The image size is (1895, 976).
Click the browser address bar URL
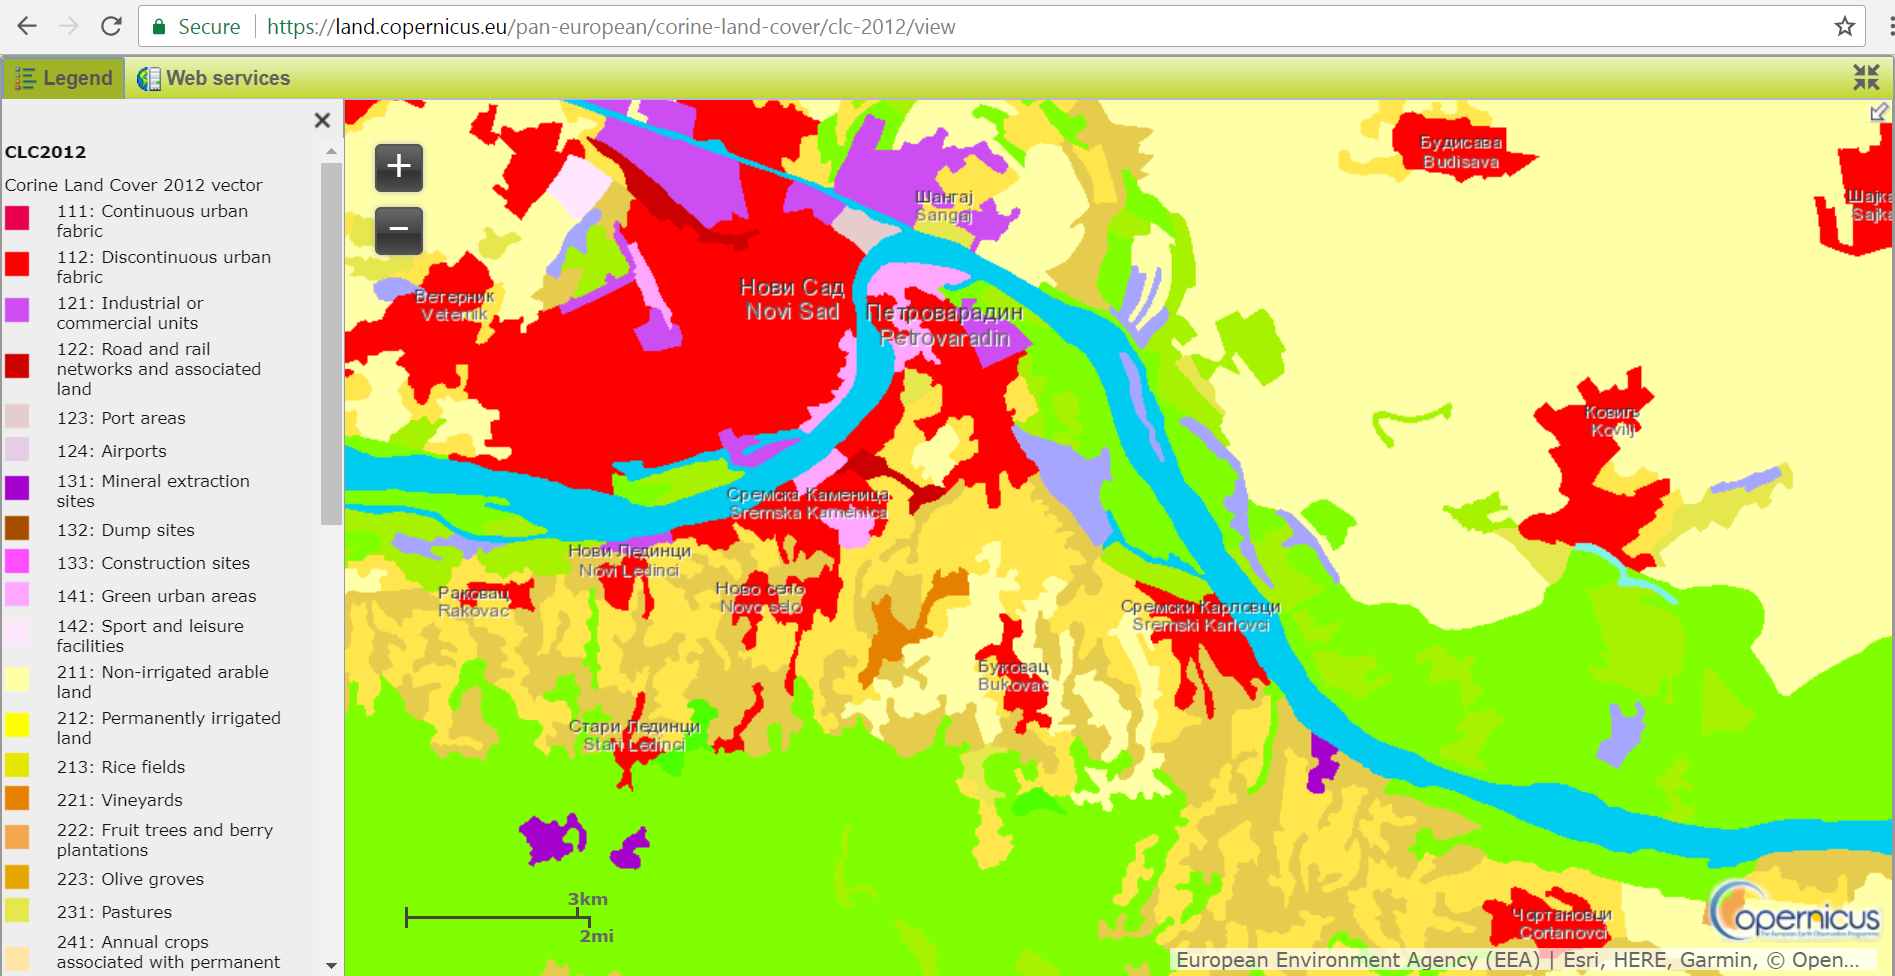(610, 27)
